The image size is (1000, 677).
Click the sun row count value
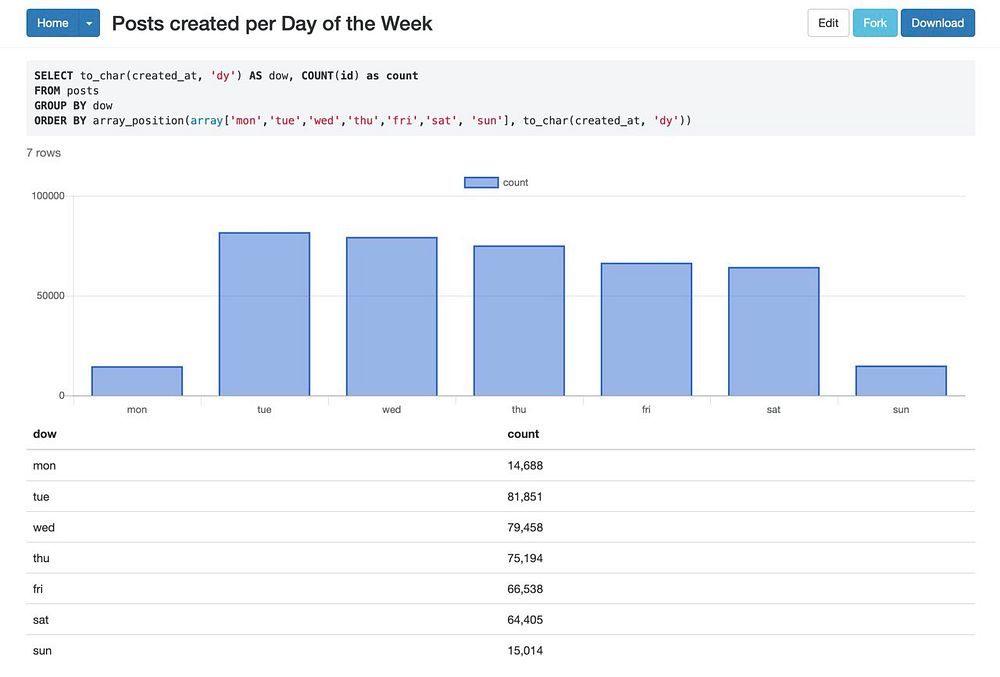click(x=525, y=651)
